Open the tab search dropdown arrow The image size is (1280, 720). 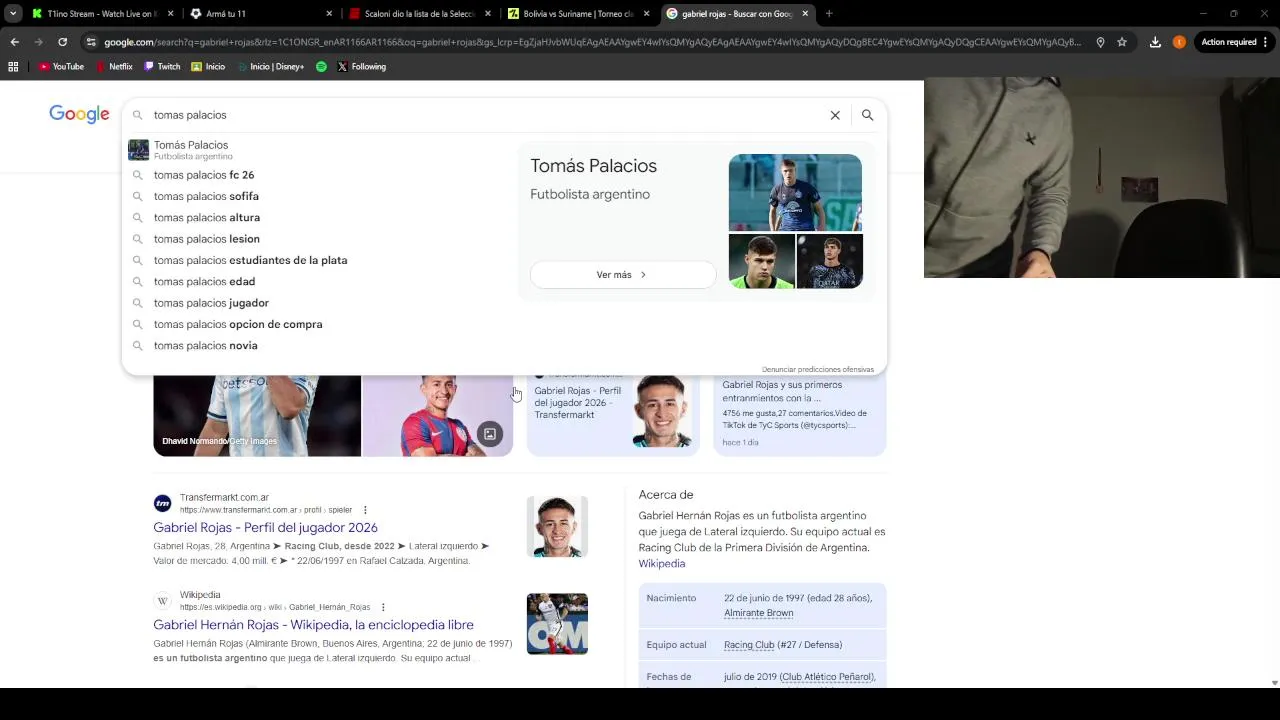13,14
